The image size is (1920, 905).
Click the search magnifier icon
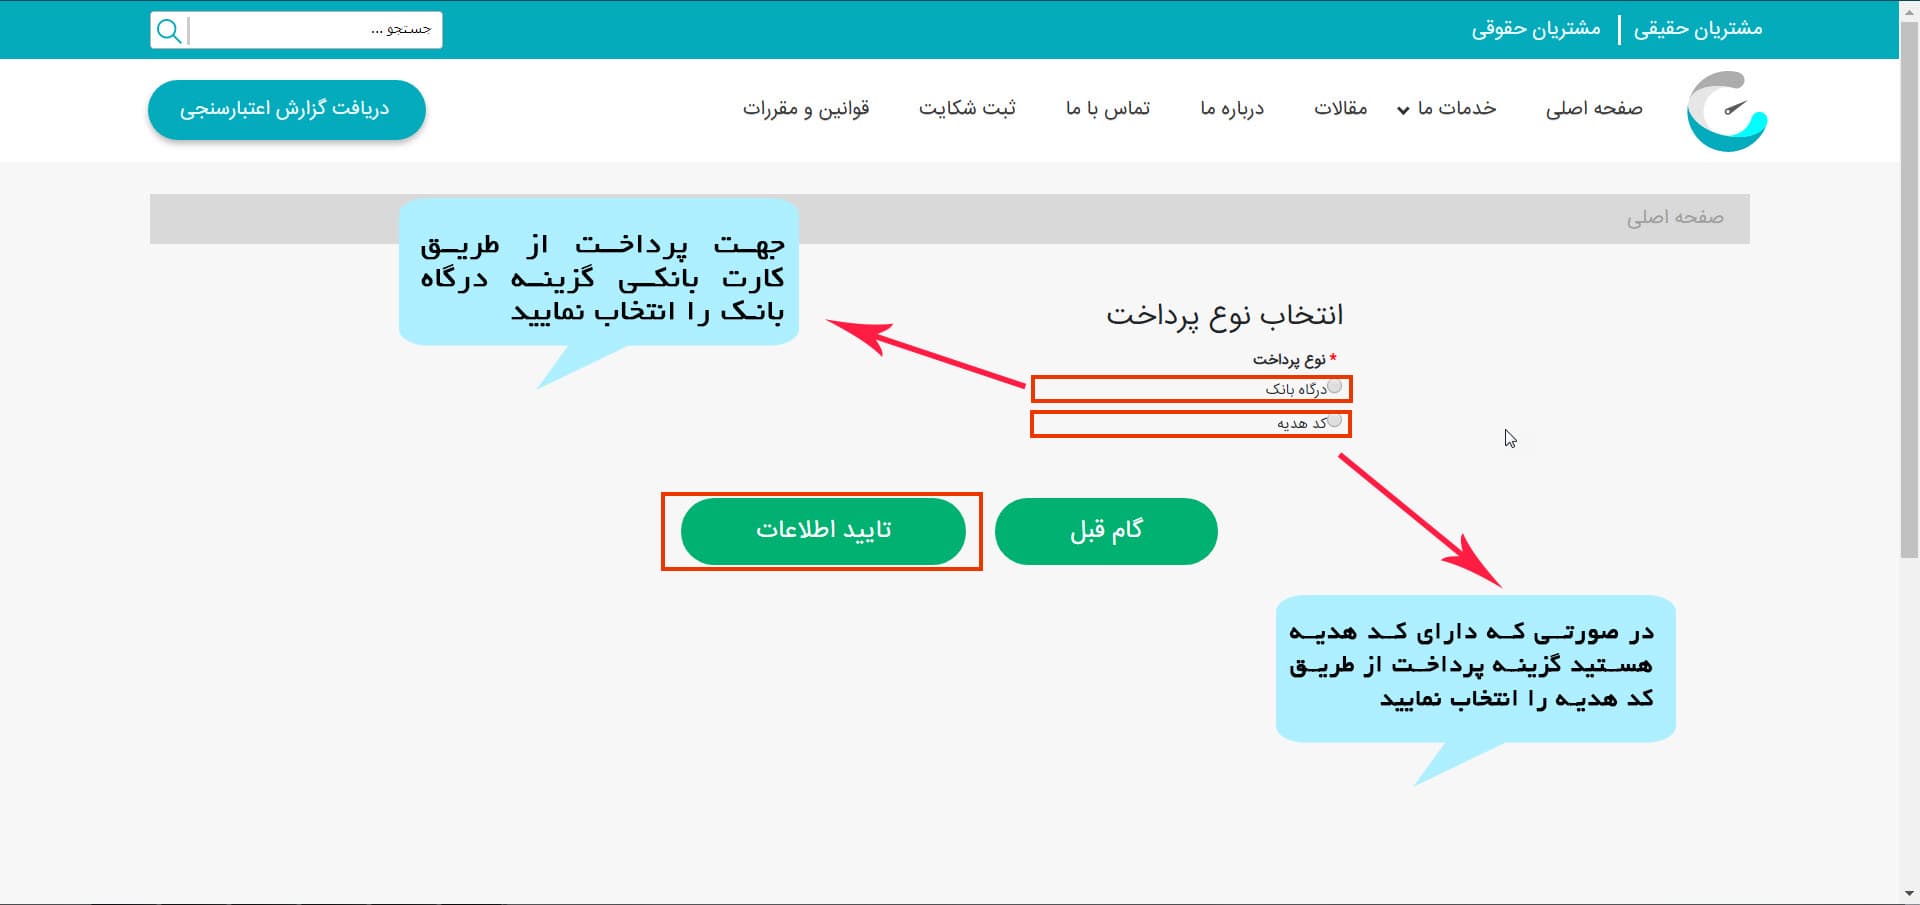point(169,30)
